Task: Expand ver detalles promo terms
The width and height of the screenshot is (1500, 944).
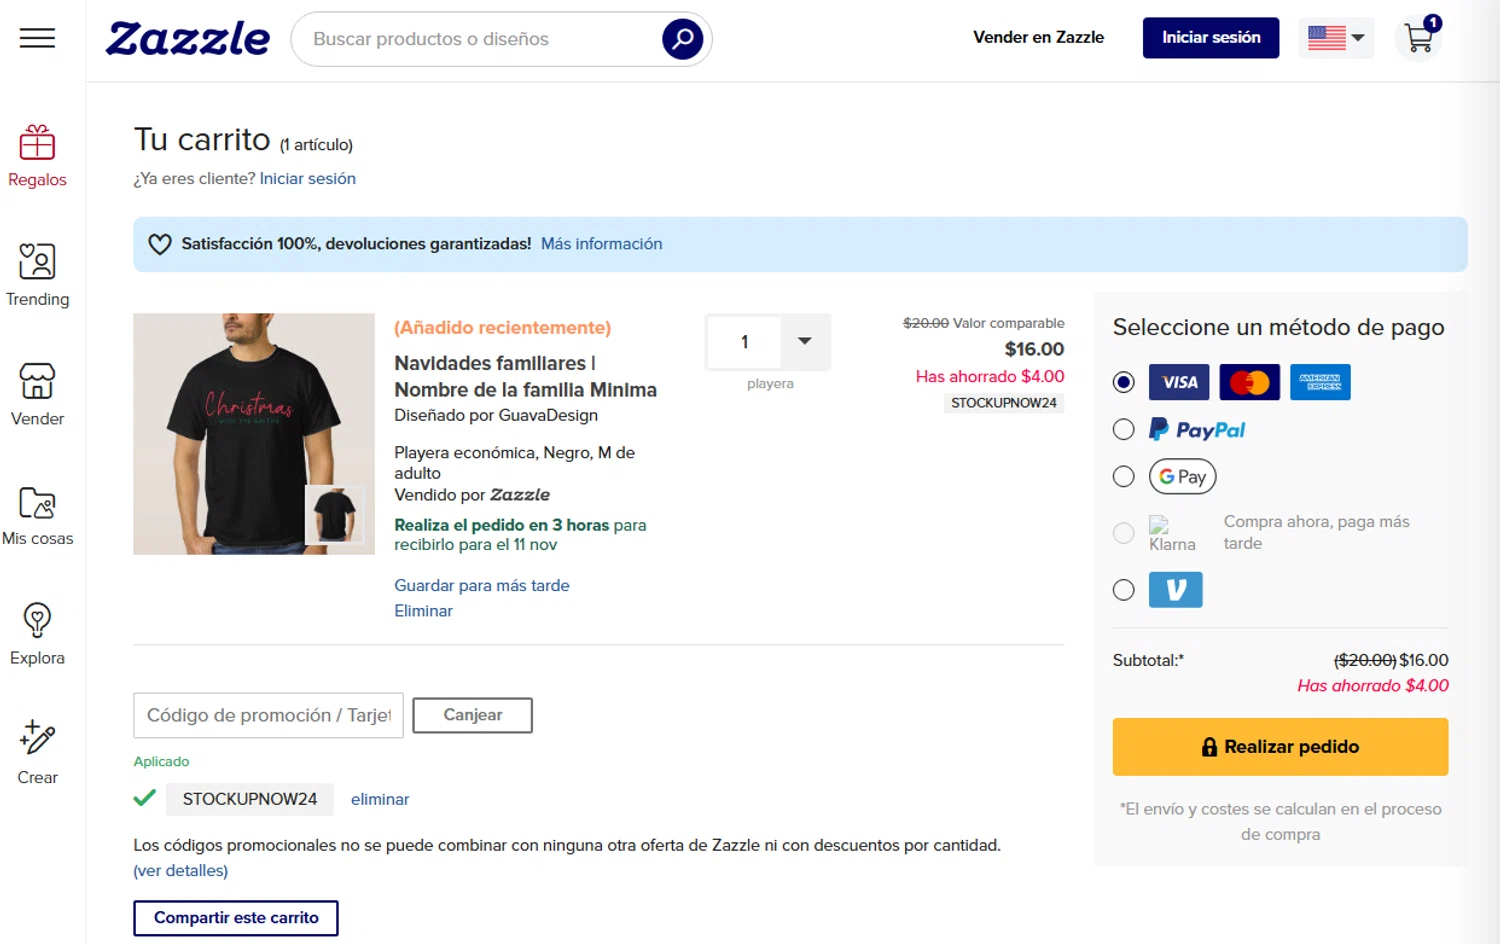Action: (x=181, y=871)
